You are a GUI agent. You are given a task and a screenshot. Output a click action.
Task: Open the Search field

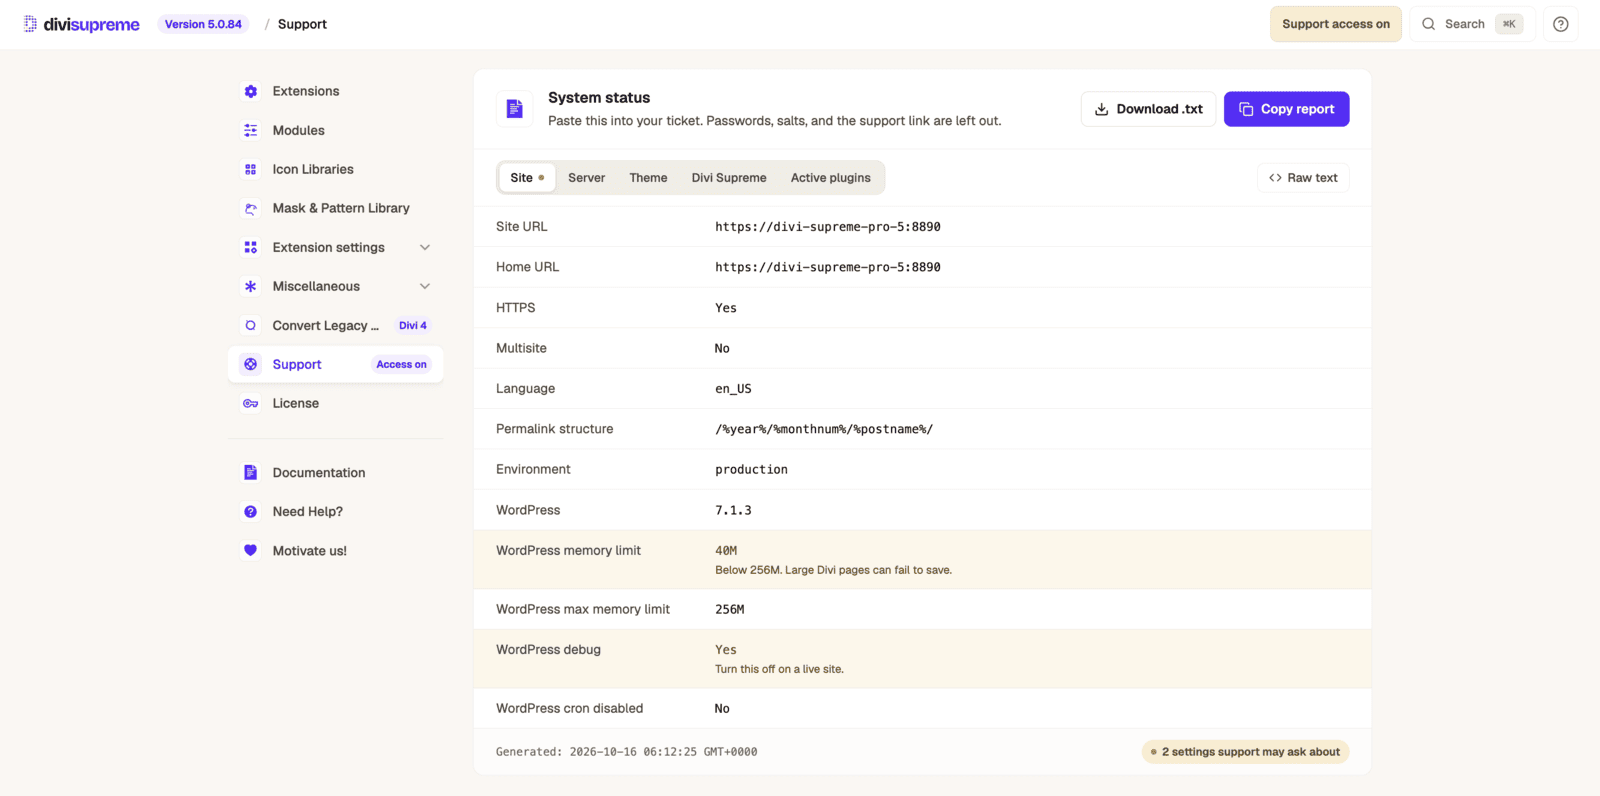1472,24
